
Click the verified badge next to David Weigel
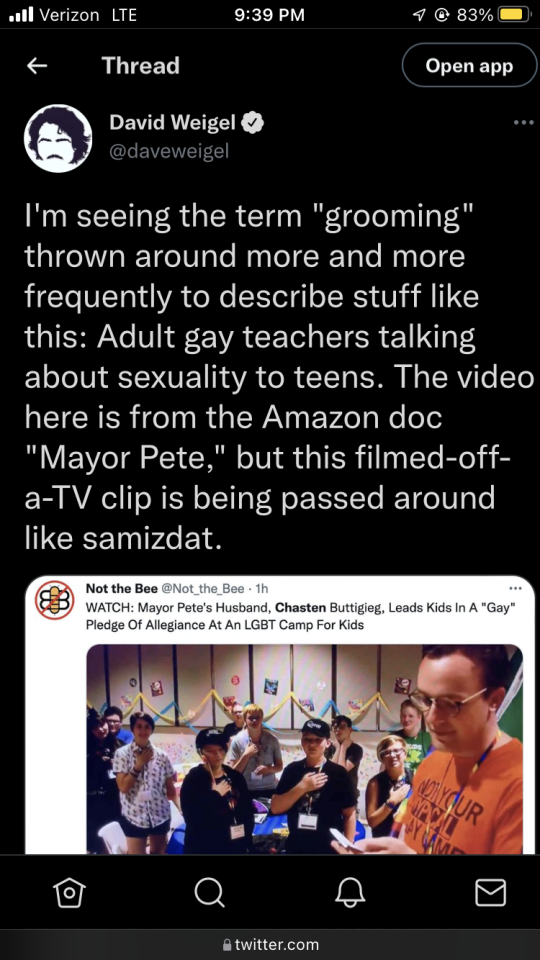[x=252, y=123]
